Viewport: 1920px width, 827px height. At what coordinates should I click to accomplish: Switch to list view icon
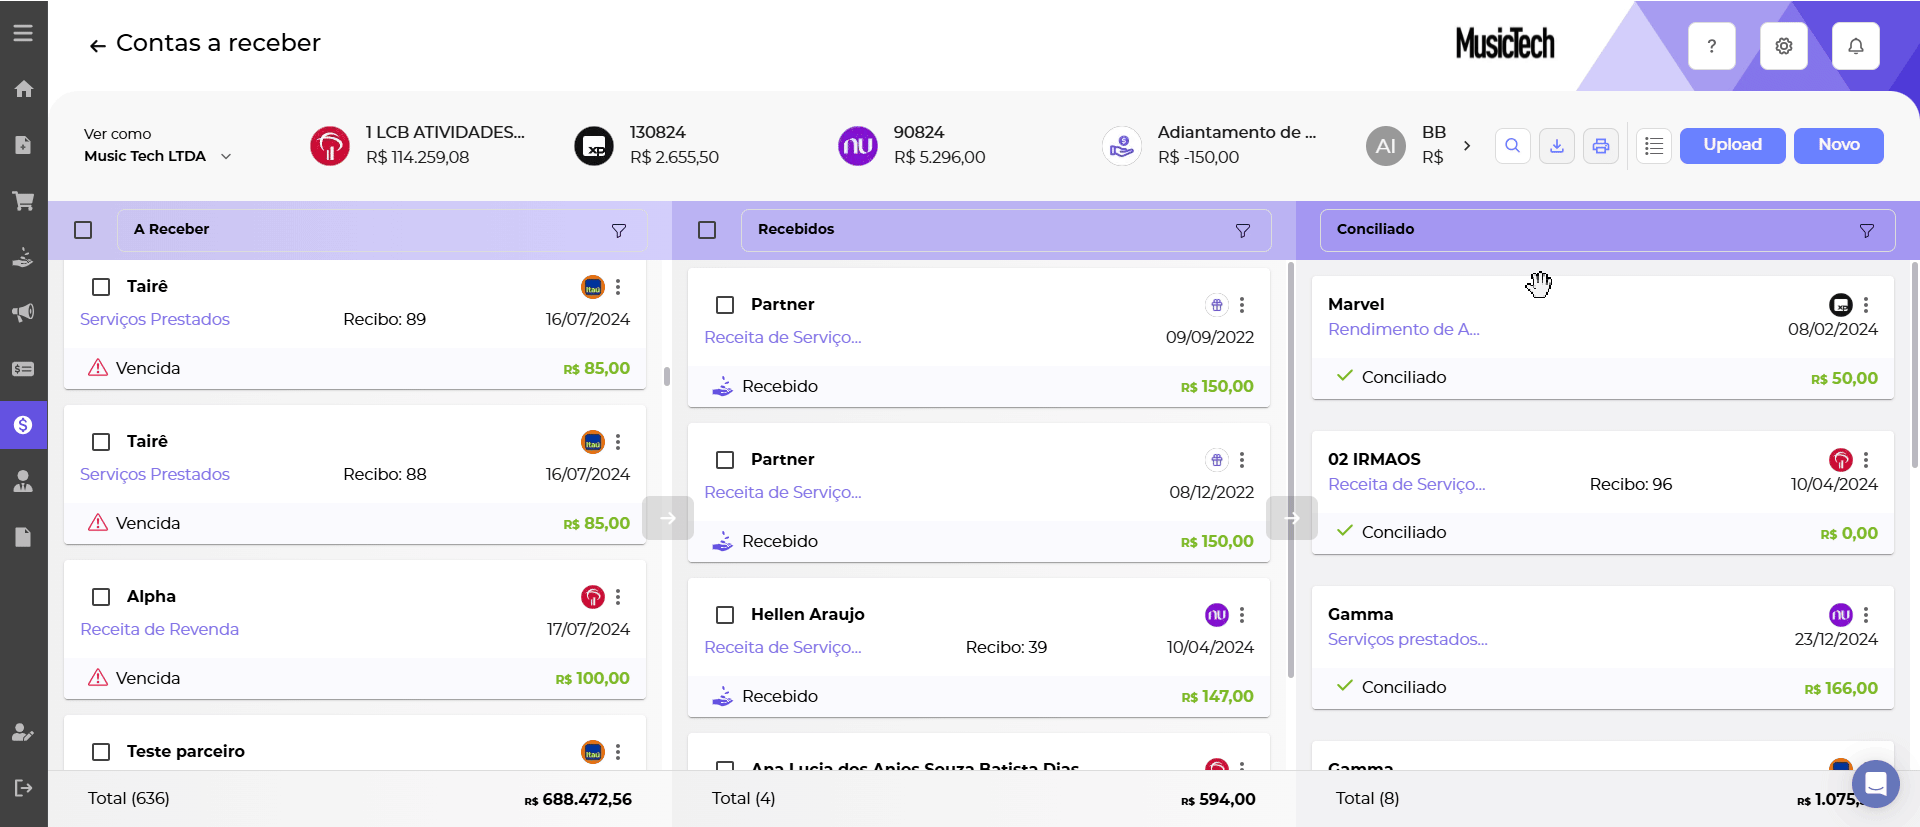click(x=1654, y=146)
